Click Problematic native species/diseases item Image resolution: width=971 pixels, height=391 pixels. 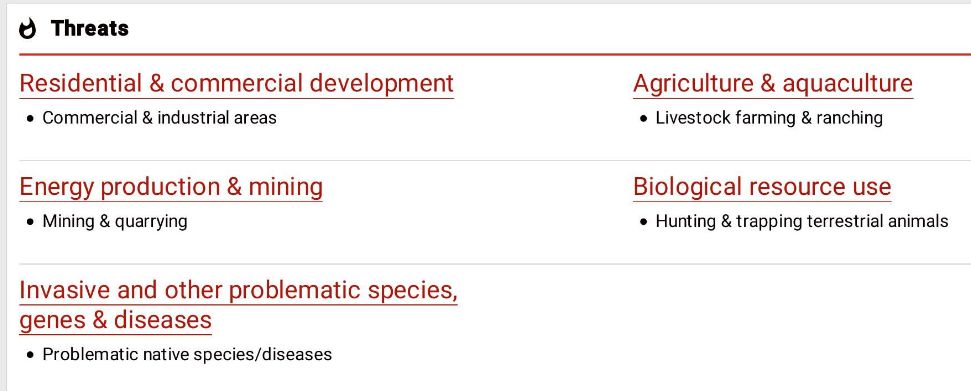tap(187, 354)
